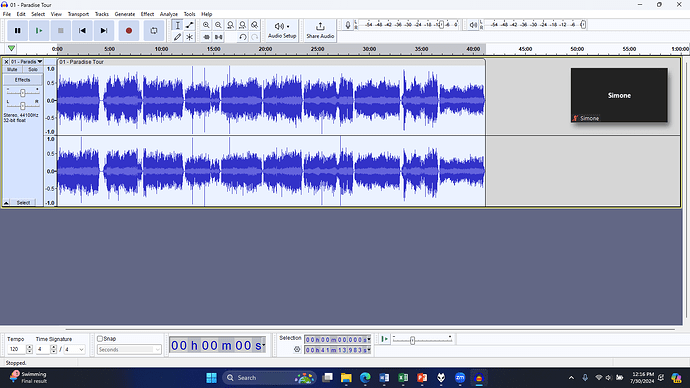690x388 pixels.
Task: Open the Select menu
Action: [x=38, y=14]
